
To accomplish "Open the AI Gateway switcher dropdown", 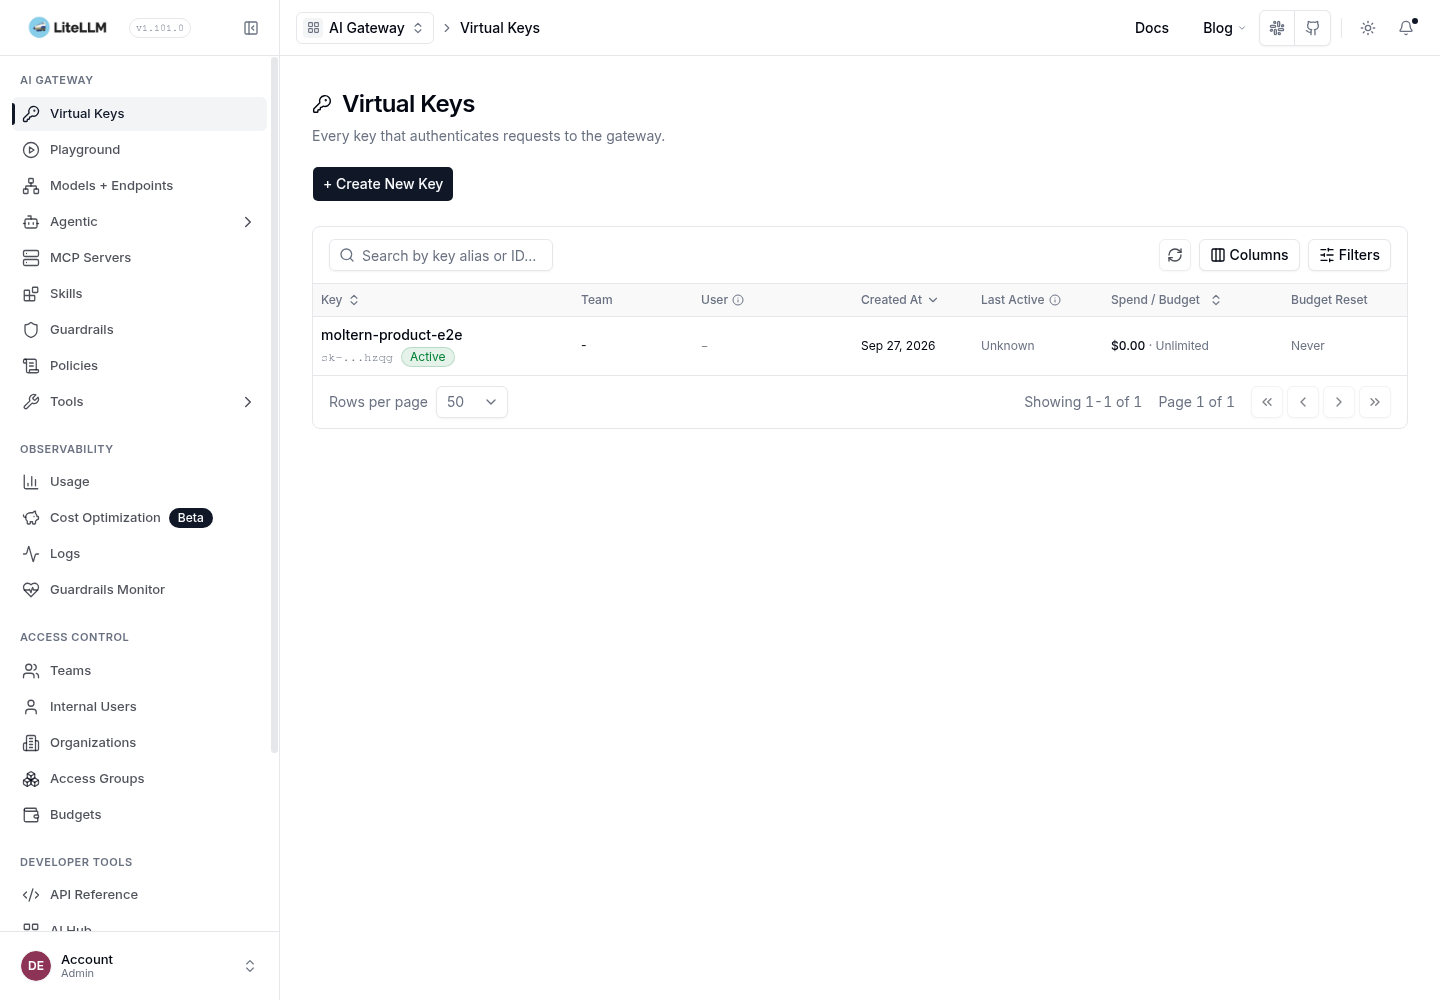I will 365,28.
